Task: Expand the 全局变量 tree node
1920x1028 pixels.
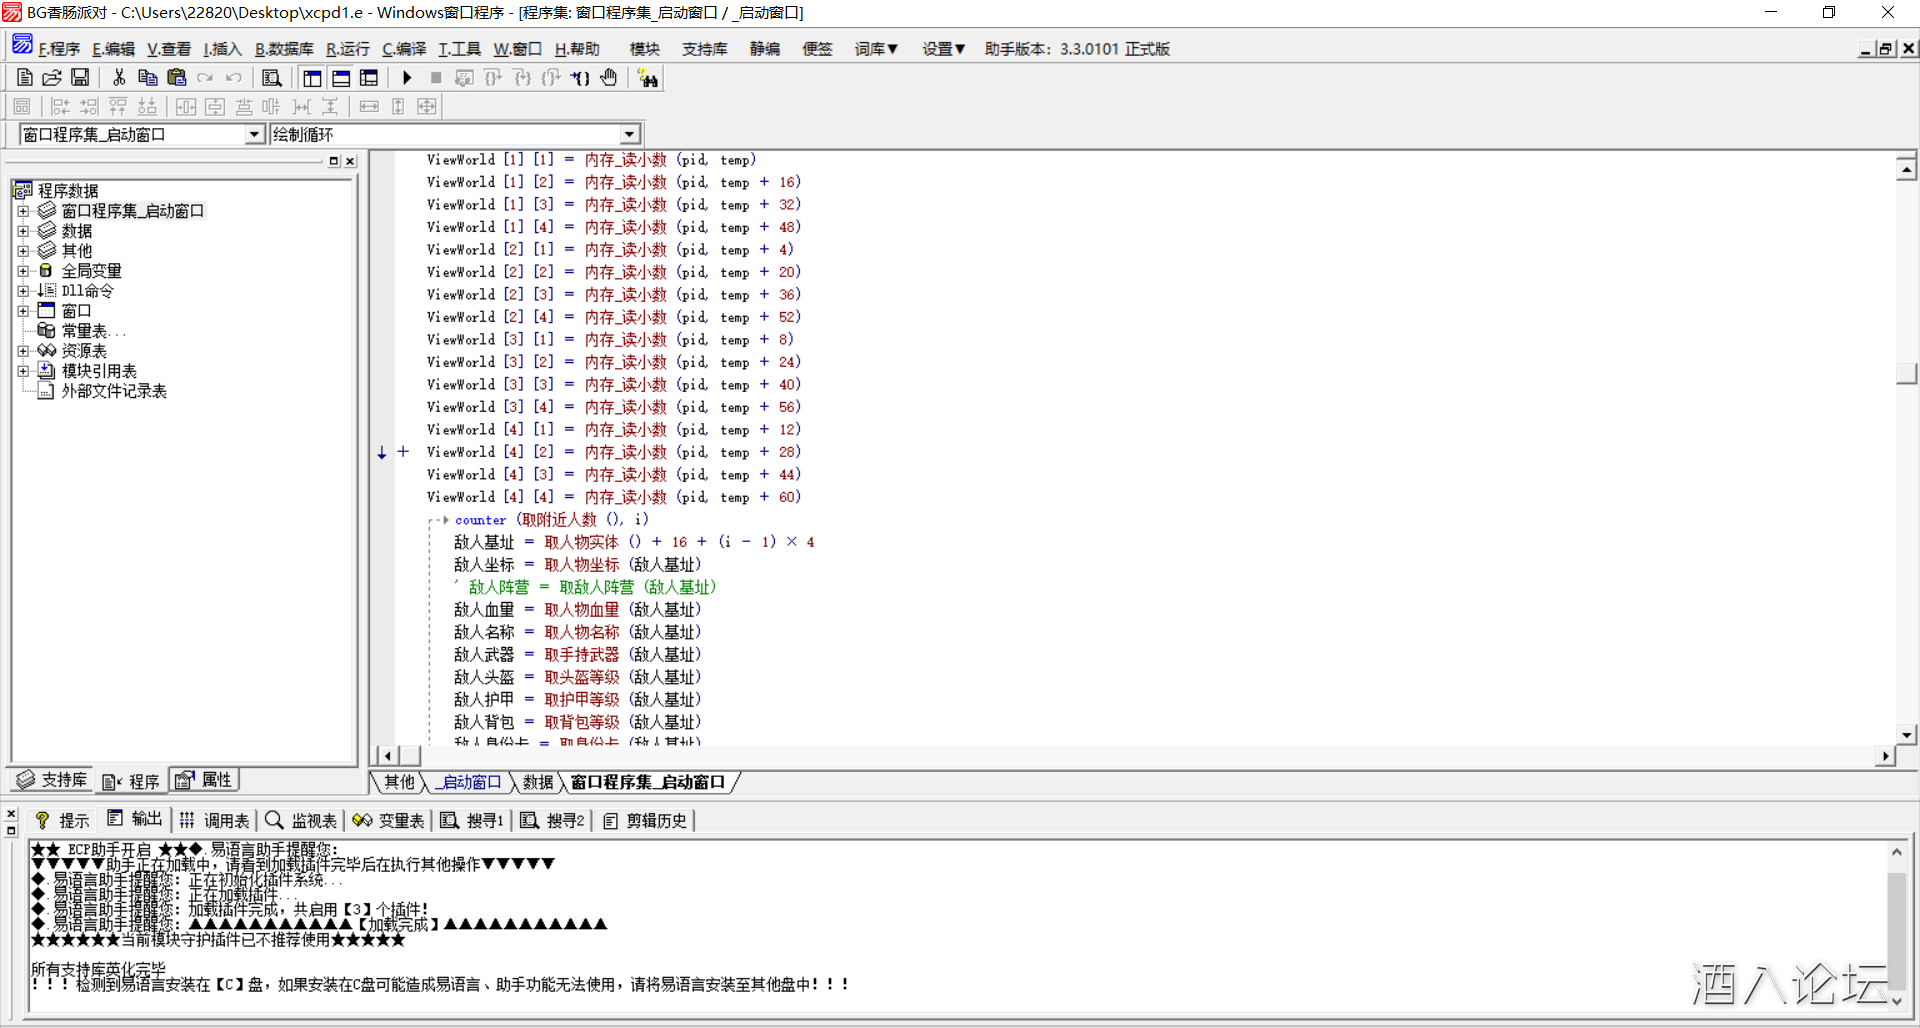Action: (23, 271)
